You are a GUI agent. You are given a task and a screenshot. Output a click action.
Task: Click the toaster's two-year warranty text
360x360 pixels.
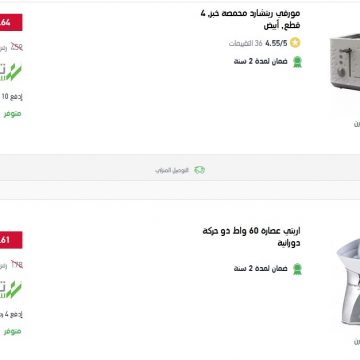click(x=261, y=62)
